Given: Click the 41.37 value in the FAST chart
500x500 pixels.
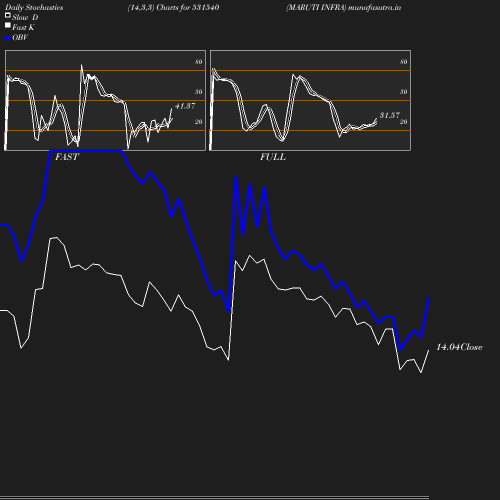Looking at the screenshot, I should point(185,106).
